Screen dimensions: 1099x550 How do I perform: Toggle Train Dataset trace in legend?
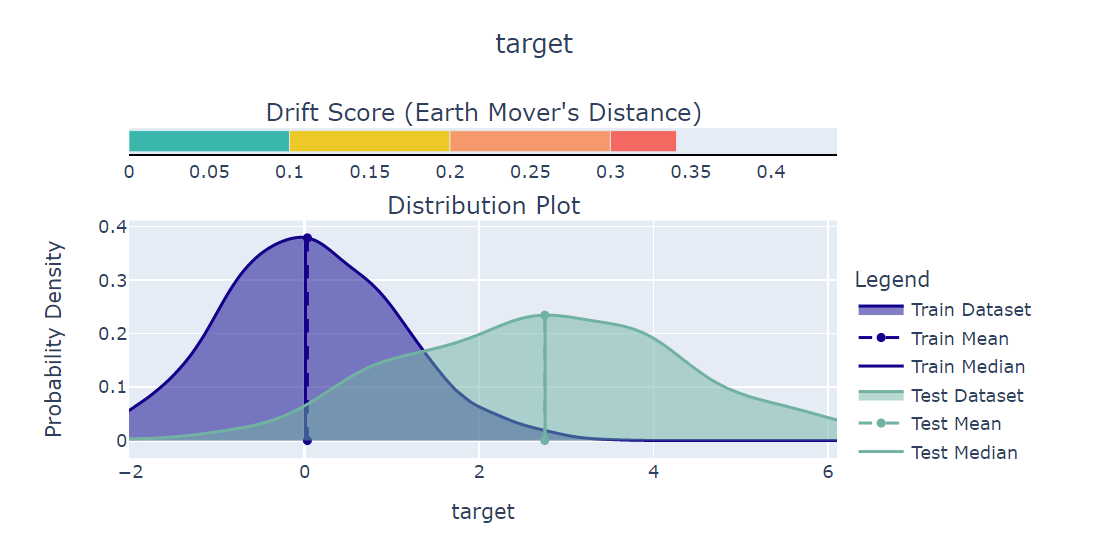(970, 310)
